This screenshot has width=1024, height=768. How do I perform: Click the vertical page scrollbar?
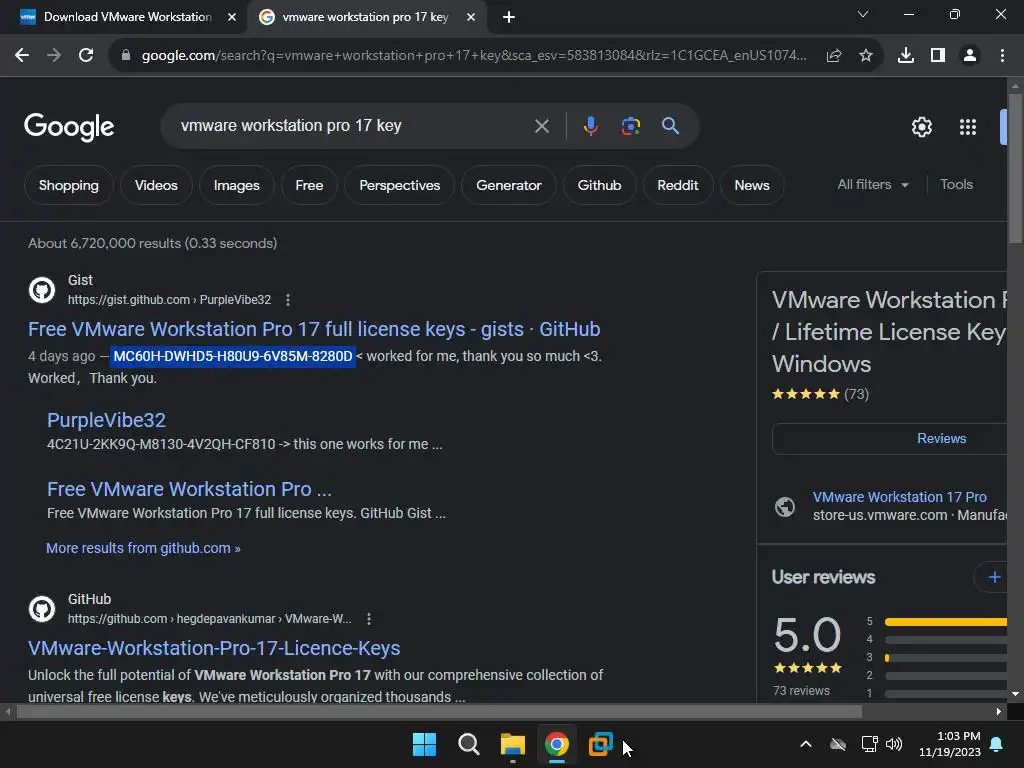click(1015, 168)
